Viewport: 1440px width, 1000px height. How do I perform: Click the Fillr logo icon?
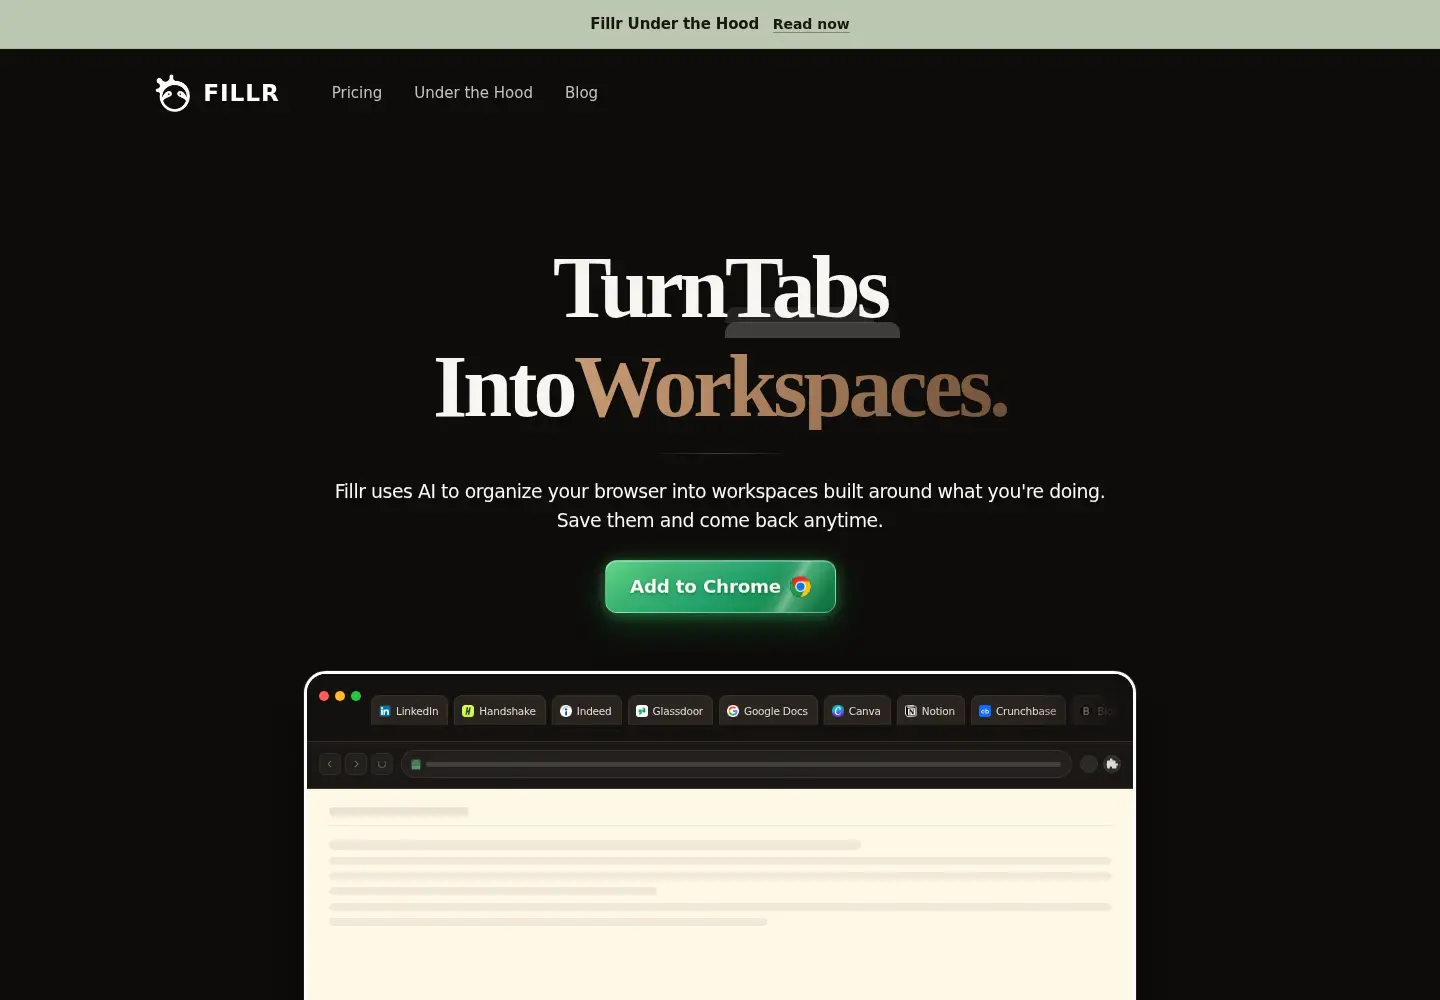click(x=173, y=93)
